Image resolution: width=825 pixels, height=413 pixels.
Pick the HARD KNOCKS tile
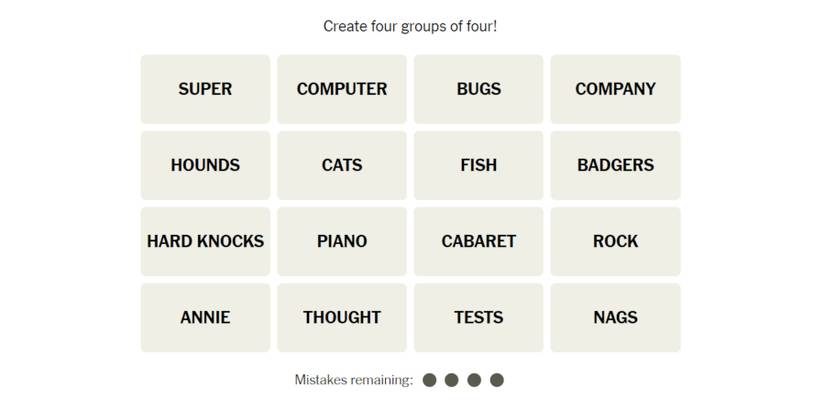[205, 241]
